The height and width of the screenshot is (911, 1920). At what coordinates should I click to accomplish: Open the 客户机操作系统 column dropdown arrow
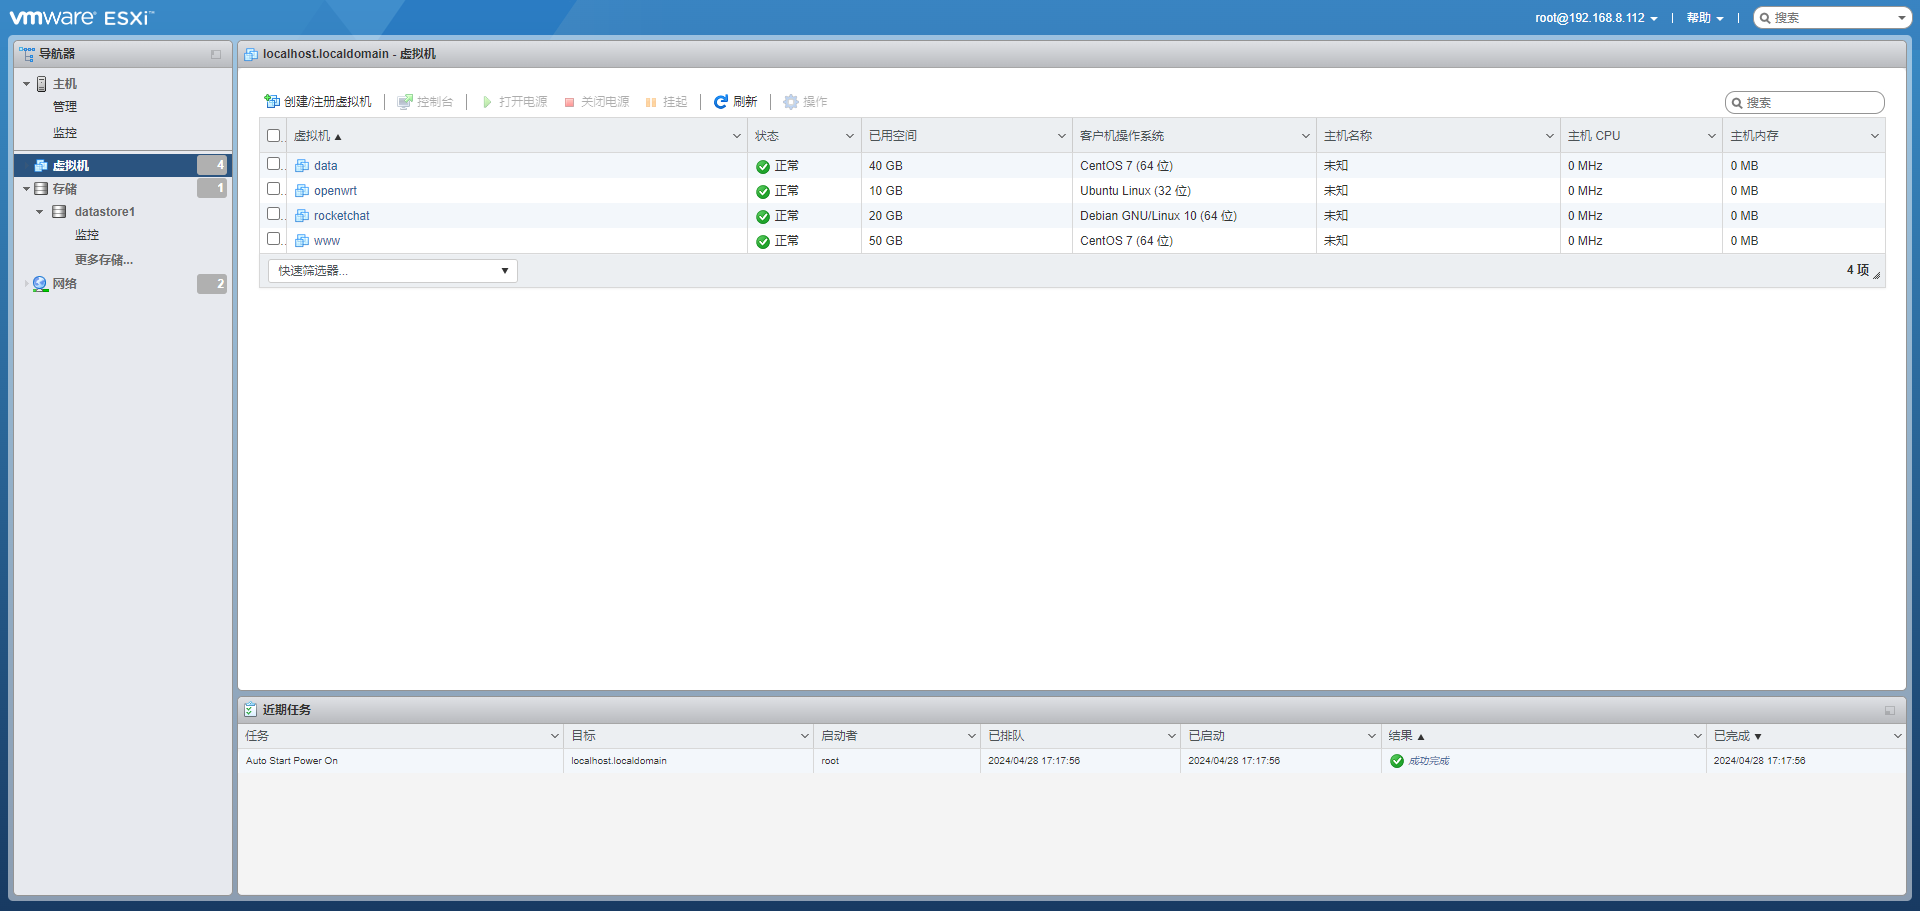(1306, 136)
